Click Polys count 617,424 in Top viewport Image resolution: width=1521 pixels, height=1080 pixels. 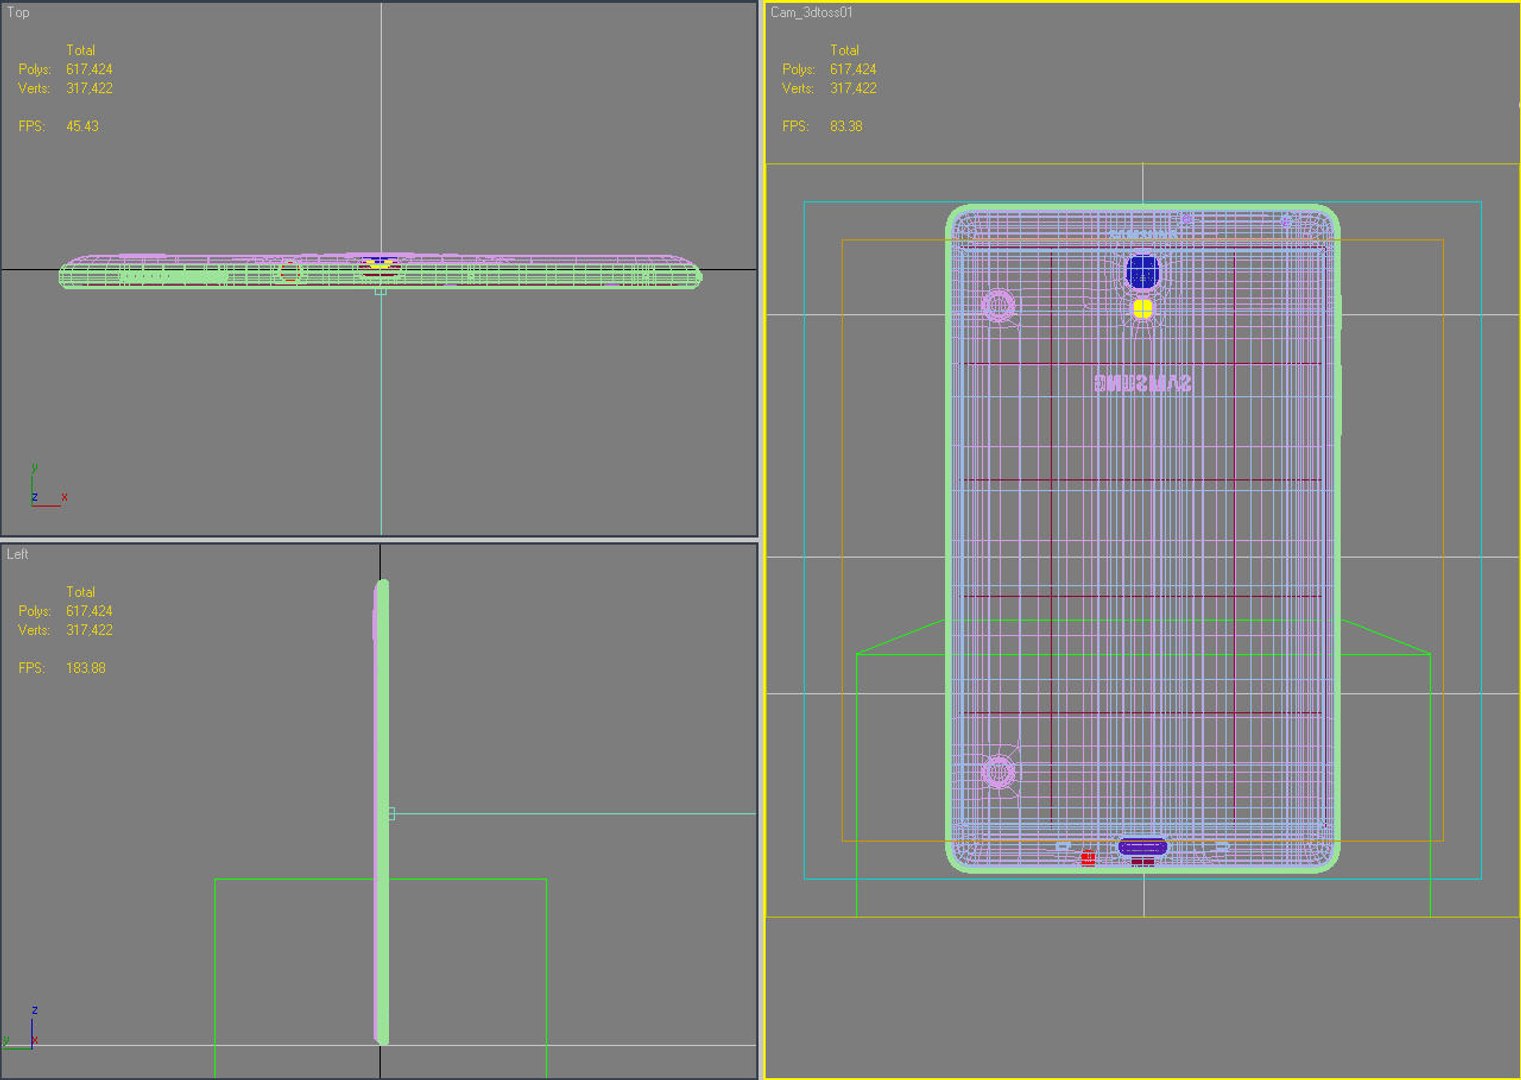click(x=89, y=69)
